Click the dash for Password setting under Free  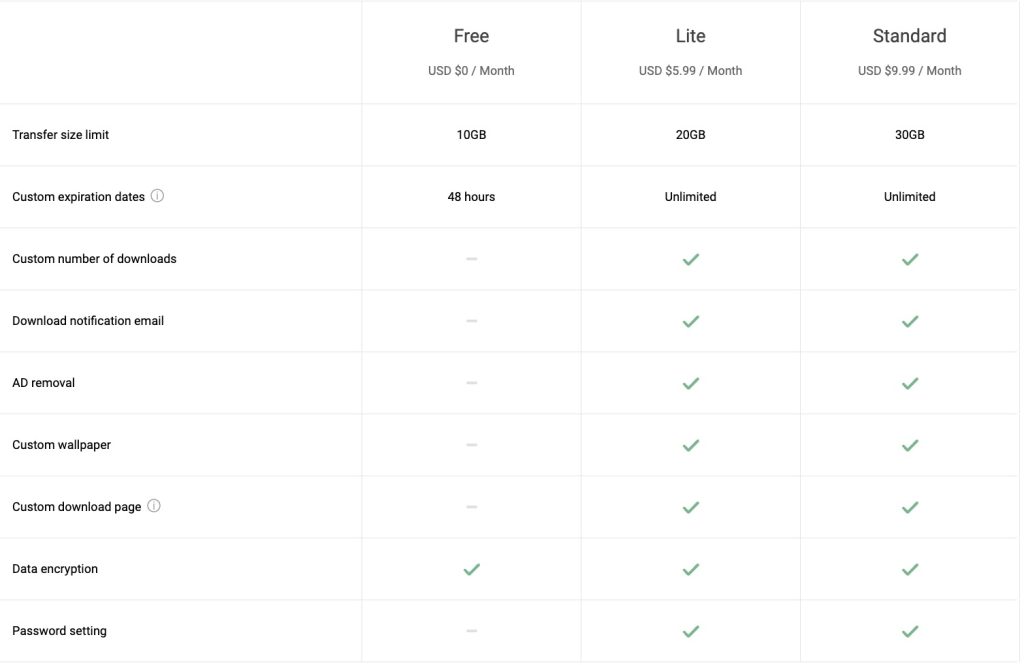(470, 631)
